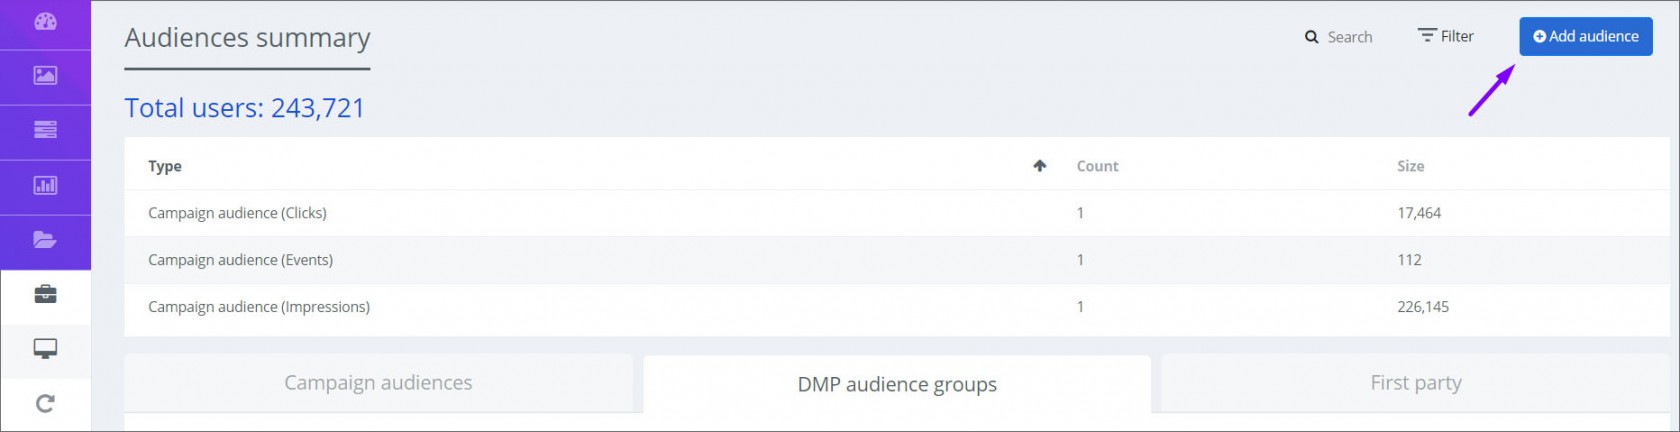
Task: Click the refresh arrow sidebar icon
Action: tap(45, 404)
